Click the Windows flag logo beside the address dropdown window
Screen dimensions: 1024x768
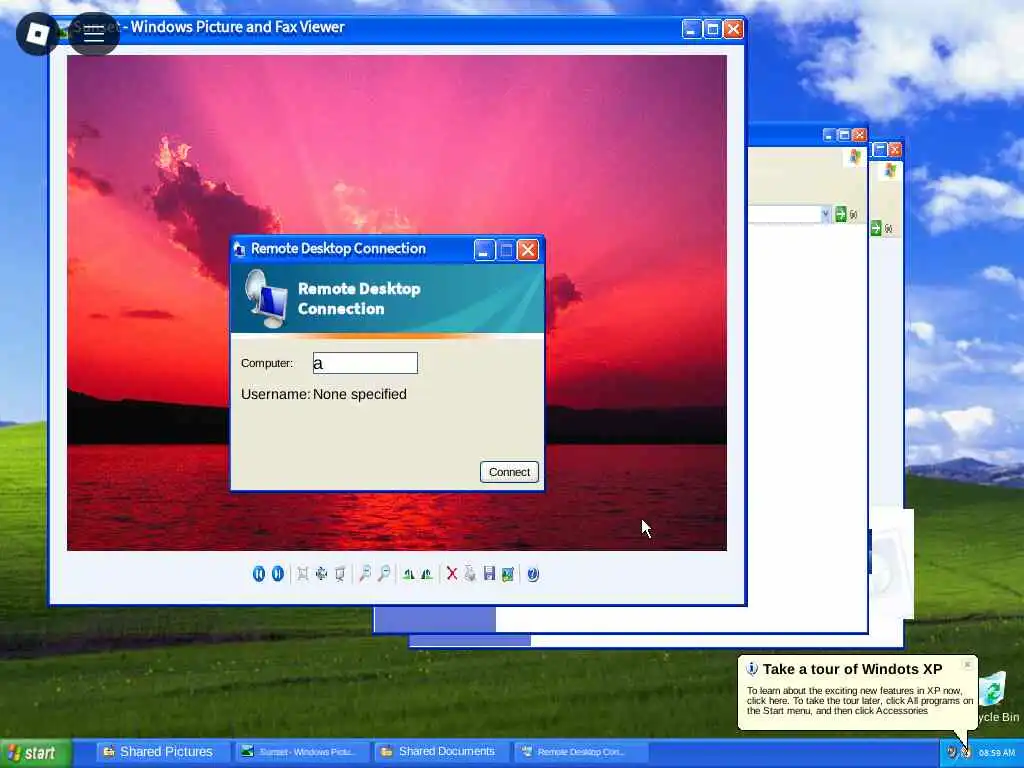pos(855,157)
